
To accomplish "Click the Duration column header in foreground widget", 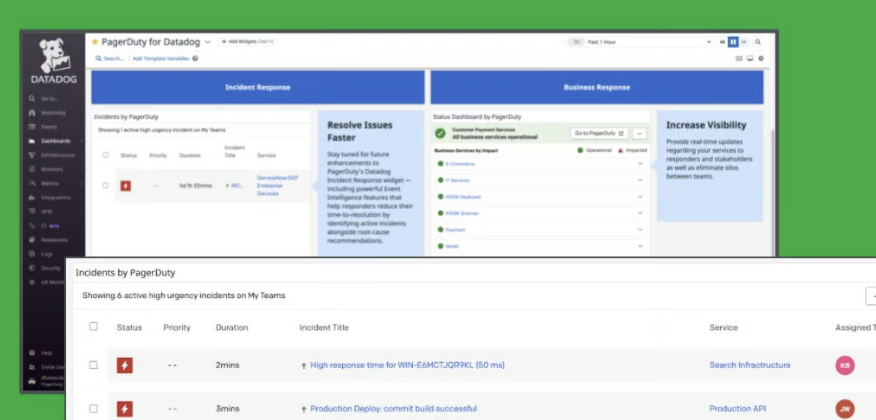I will coord(232,328).
